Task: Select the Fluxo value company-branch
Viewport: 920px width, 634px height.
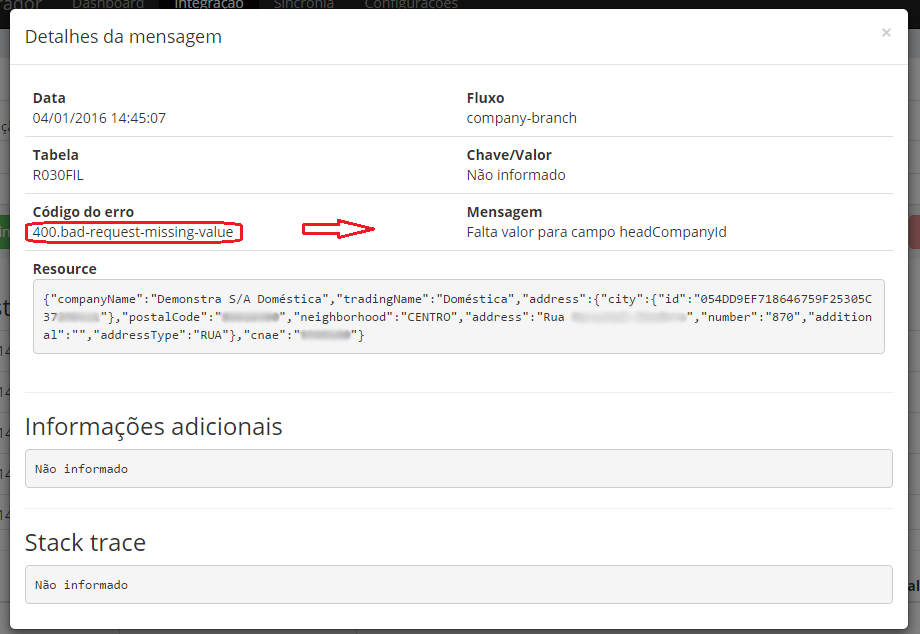Action: (x=521, y=118)
